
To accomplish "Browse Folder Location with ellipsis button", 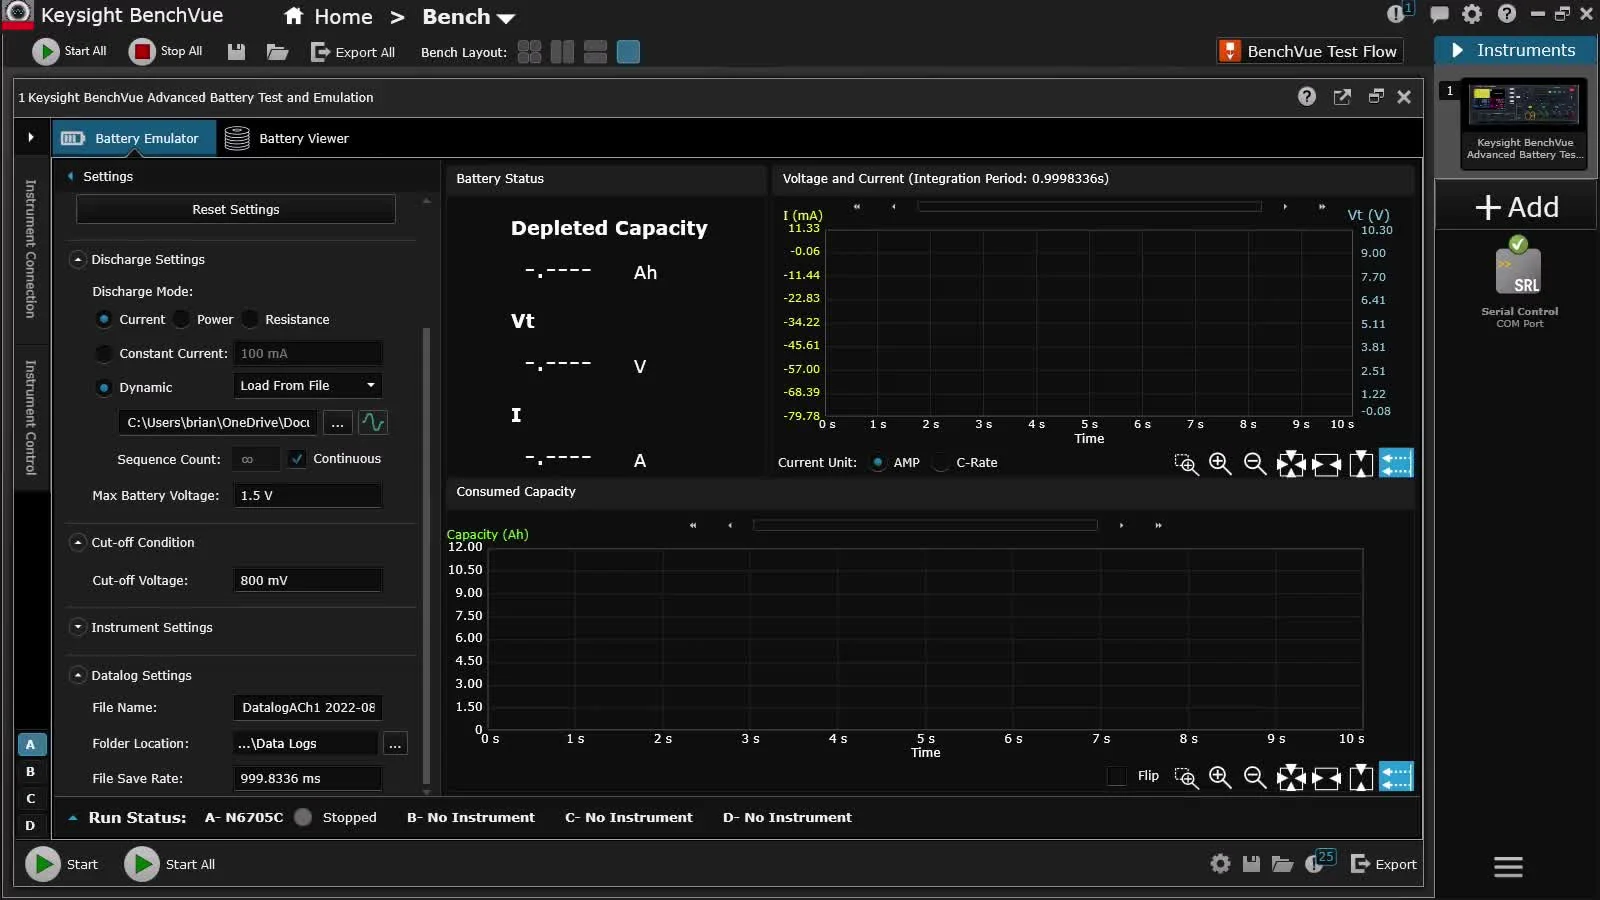I will pyautogui.click(x=395, y=743).
